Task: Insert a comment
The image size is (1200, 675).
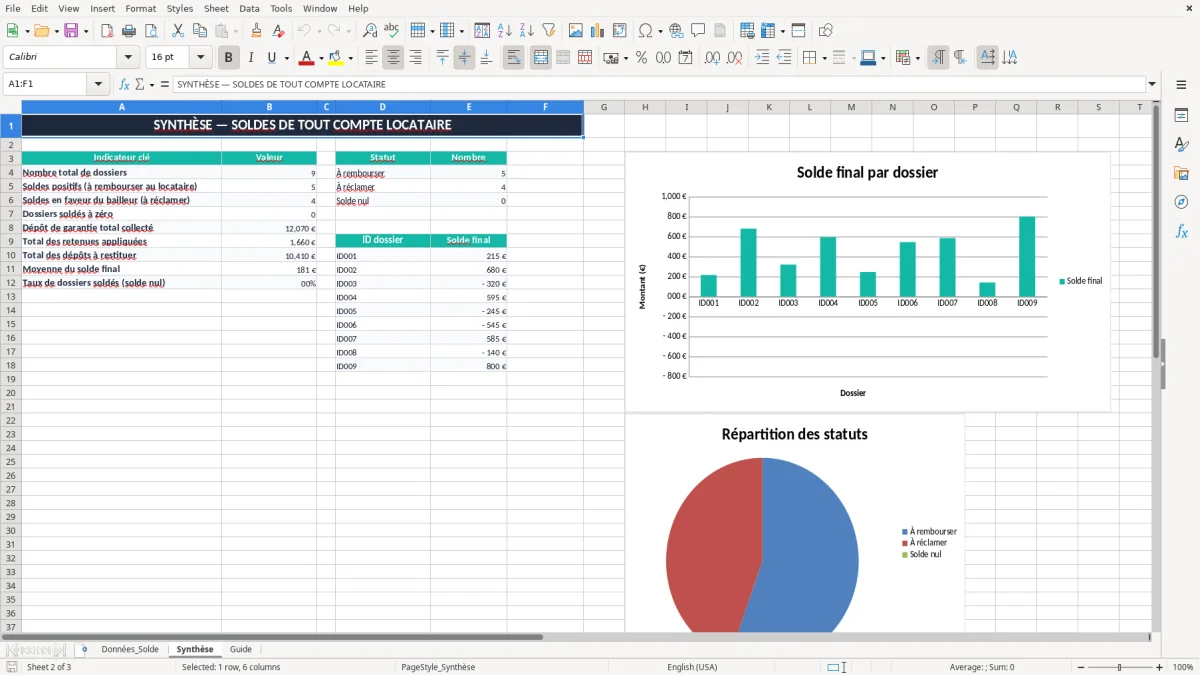Action: 698,31
